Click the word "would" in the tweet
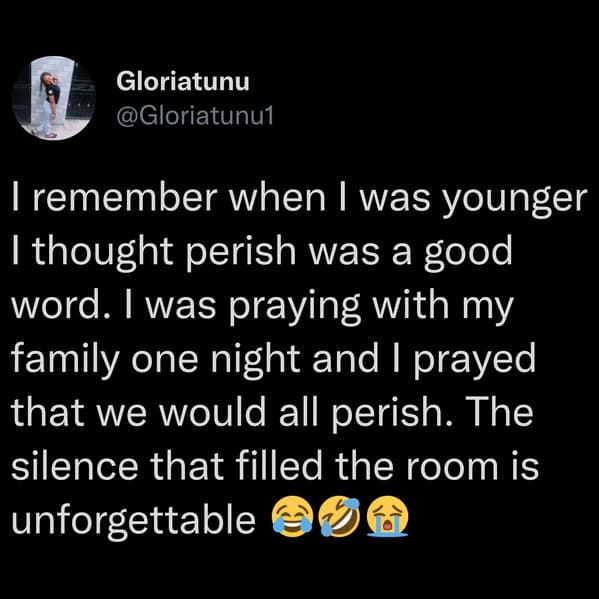The width and height of the screenshot is (599, 599). (212, 412)
